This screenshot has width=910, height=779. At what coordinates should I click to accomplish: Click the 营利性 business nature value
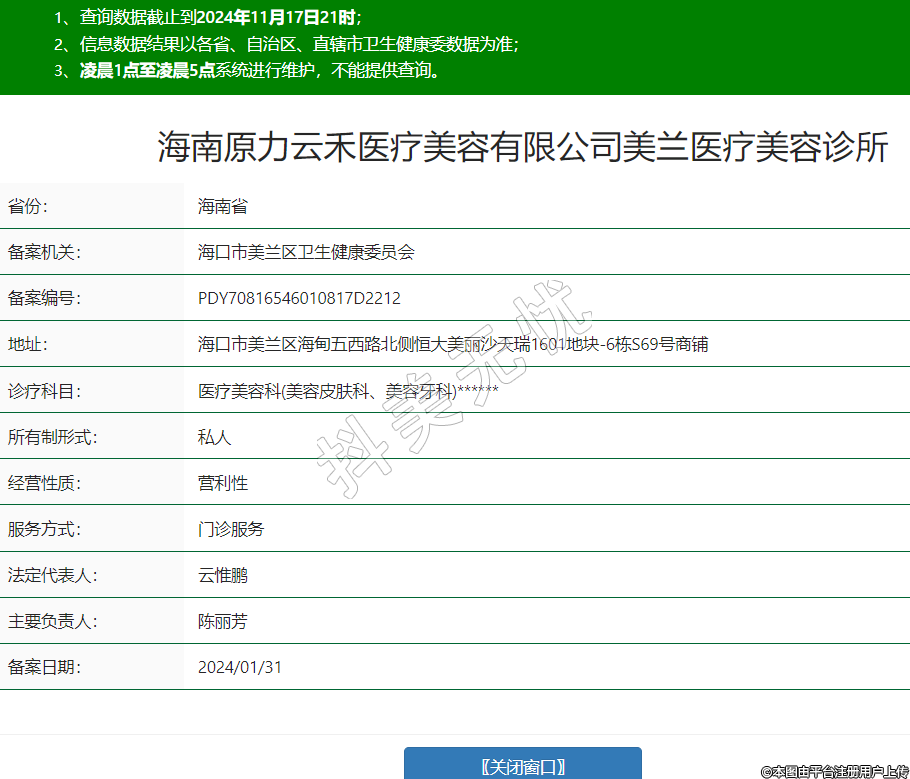tap(222, 483)
